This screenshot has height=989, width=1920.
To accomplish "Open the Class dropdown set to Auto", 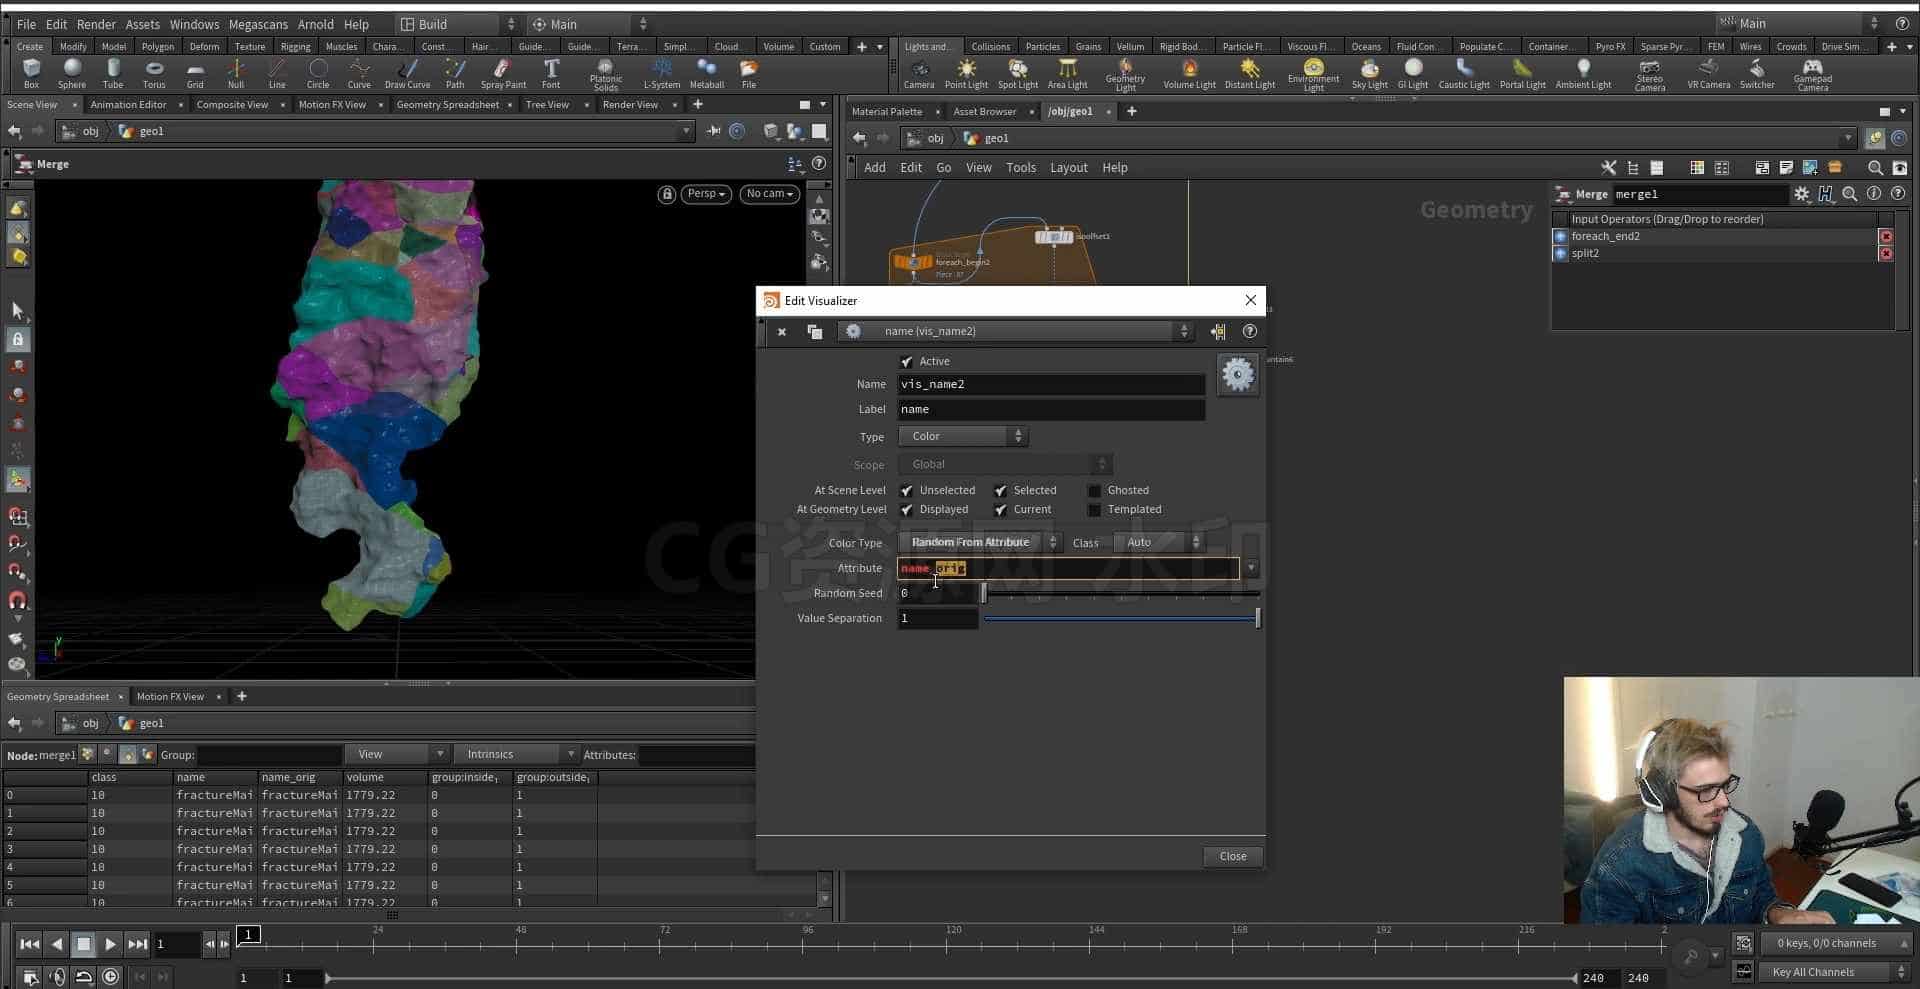I will click(1159, 543).
